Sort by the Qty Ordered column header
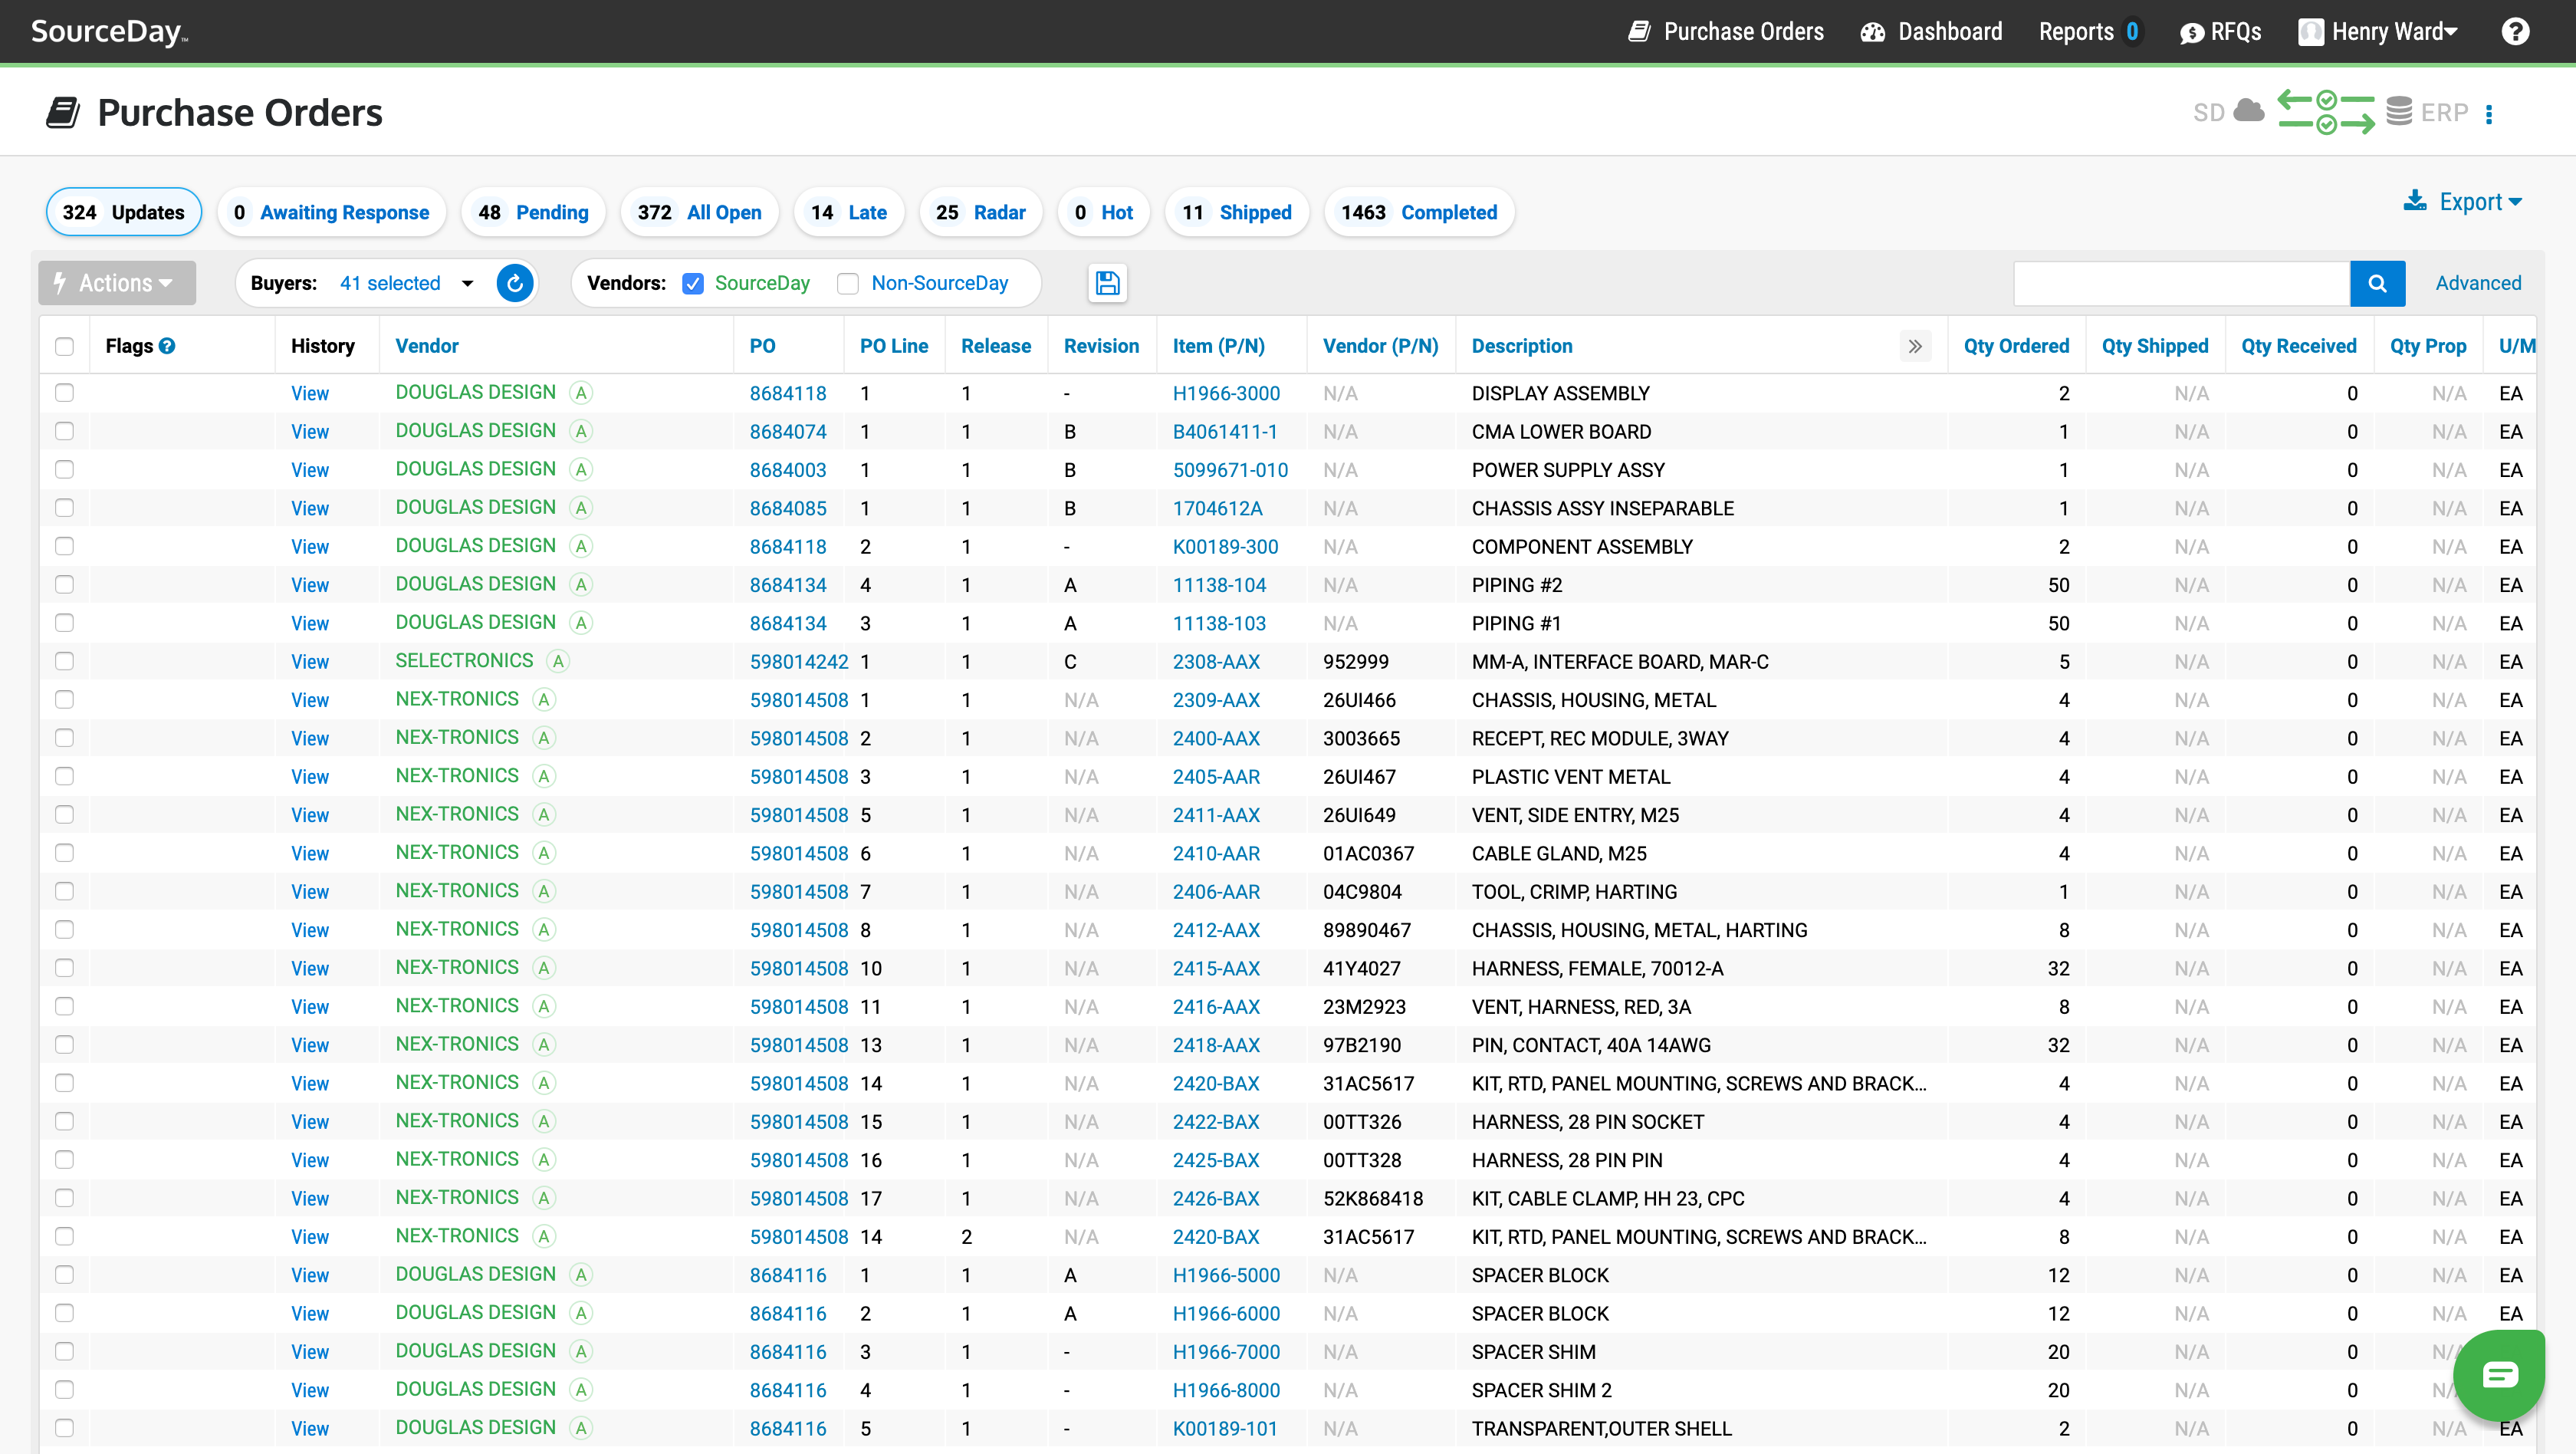This screenshot has height=1454, width=2576. (2016, 346)
